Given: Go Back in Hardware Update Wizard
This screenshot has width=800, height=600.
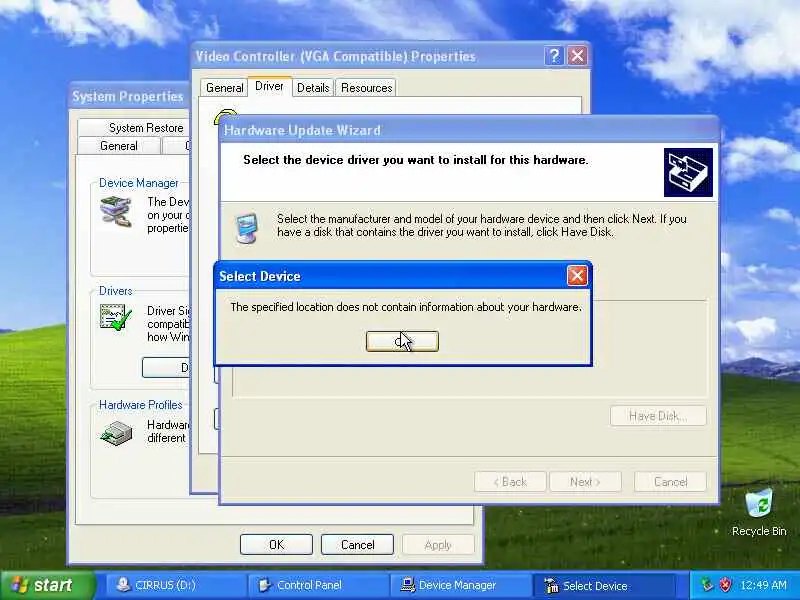Looking at the screenshot, I should click(510, 482).
